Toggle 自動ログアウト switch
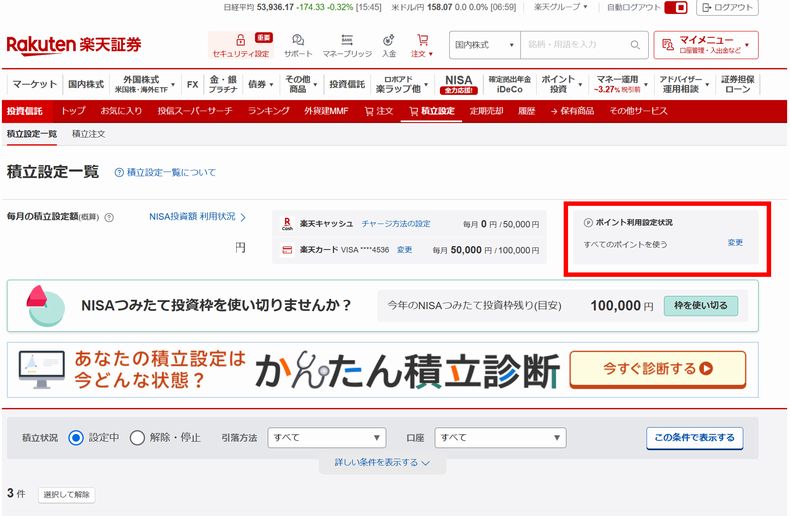The width and height of the screenshot is (790, 516). click(676, 8)
